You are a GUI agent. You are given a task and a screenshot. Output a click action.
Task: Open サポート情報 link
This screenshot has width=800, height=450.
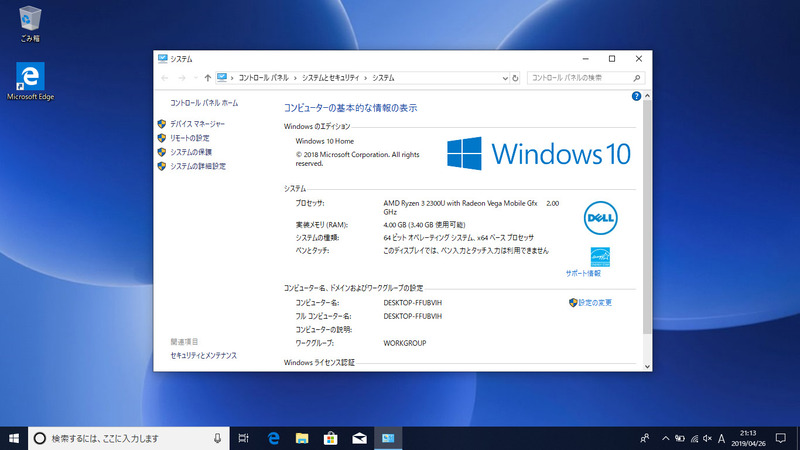click(583, 273)
